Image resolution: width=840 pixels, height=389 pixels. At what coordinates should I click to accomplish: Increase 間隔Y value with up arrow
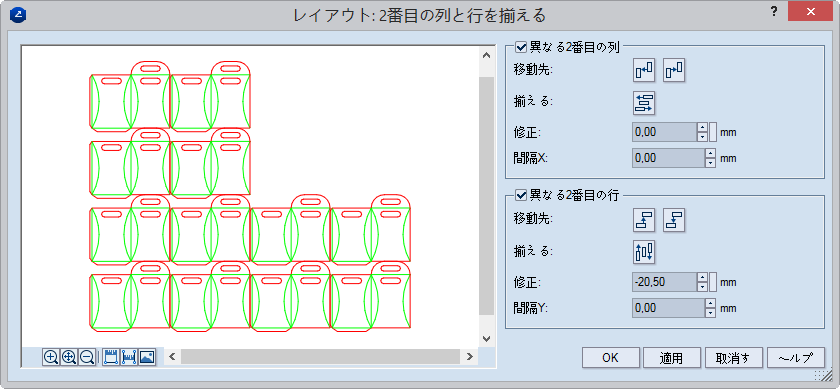tap(711, 304)
